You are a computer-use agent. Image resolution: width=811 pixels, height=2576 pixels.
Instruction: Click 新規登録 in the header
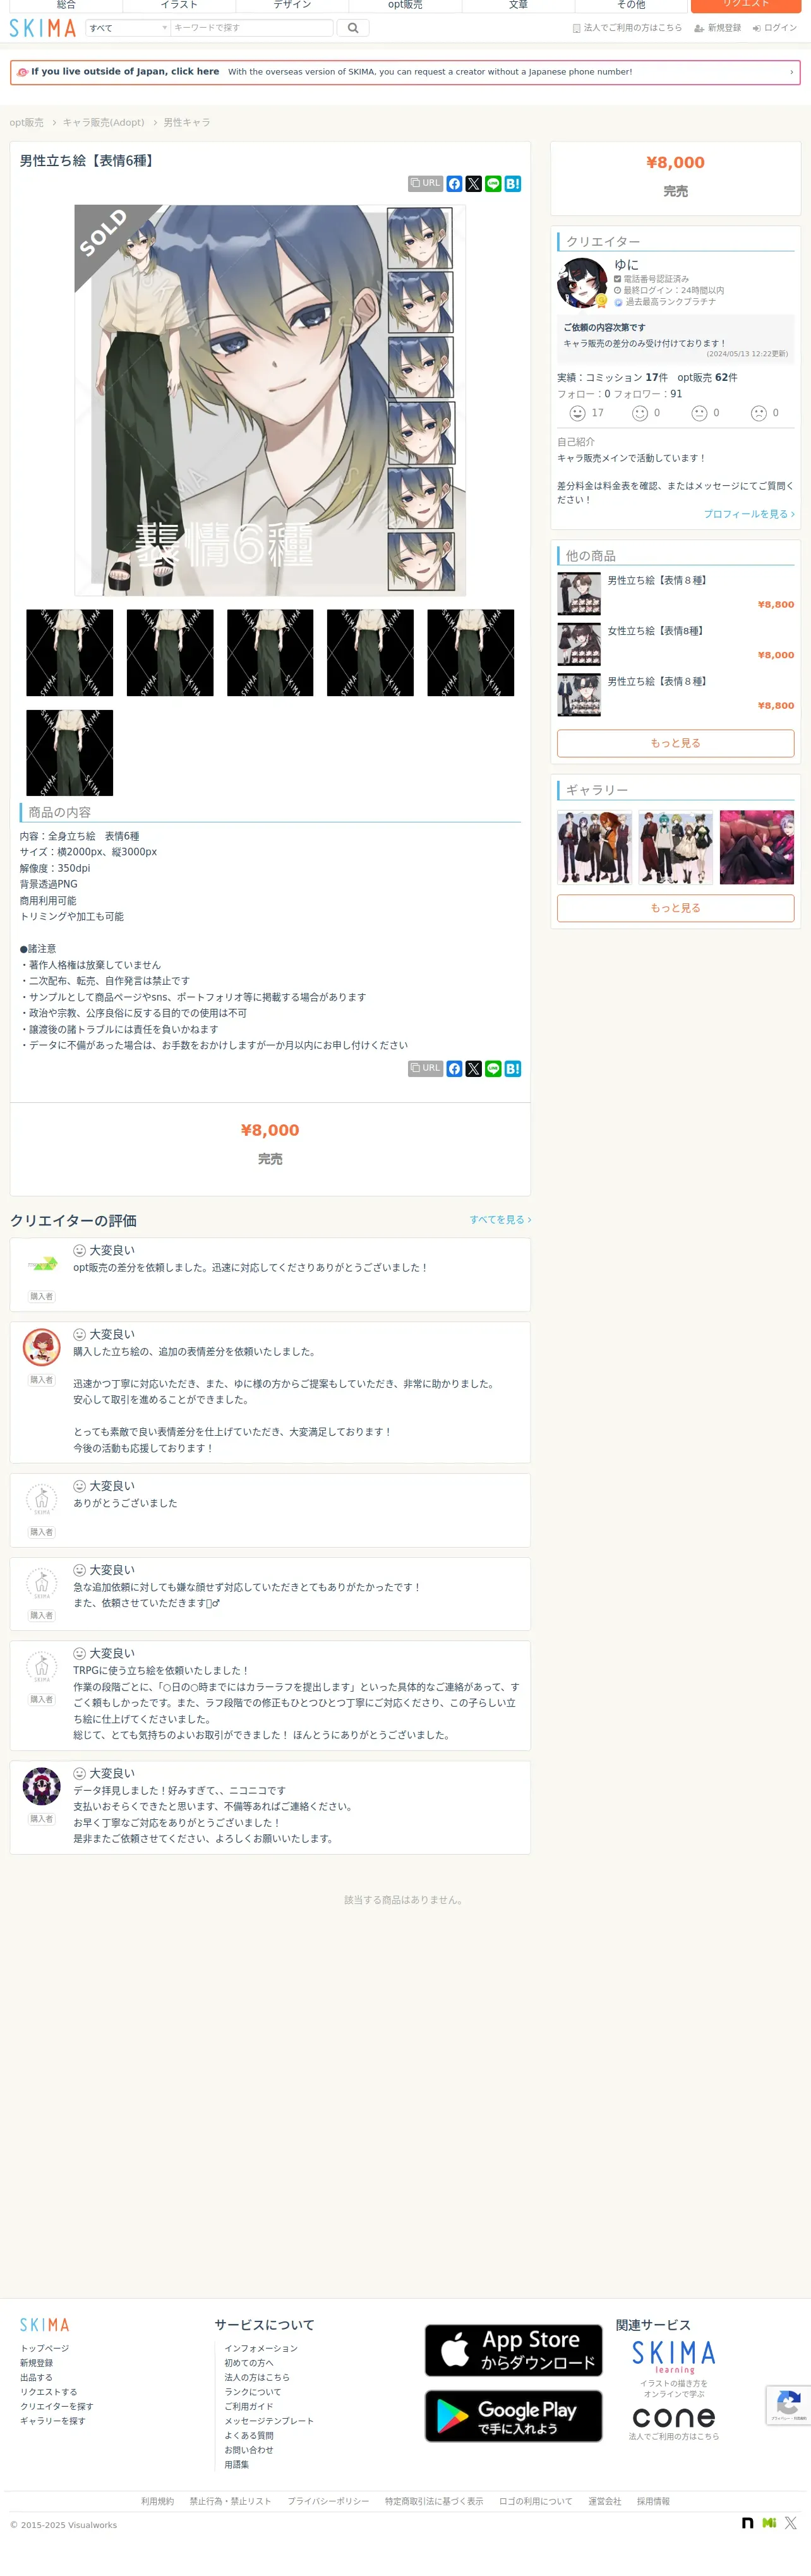click(x=718, y=28)
